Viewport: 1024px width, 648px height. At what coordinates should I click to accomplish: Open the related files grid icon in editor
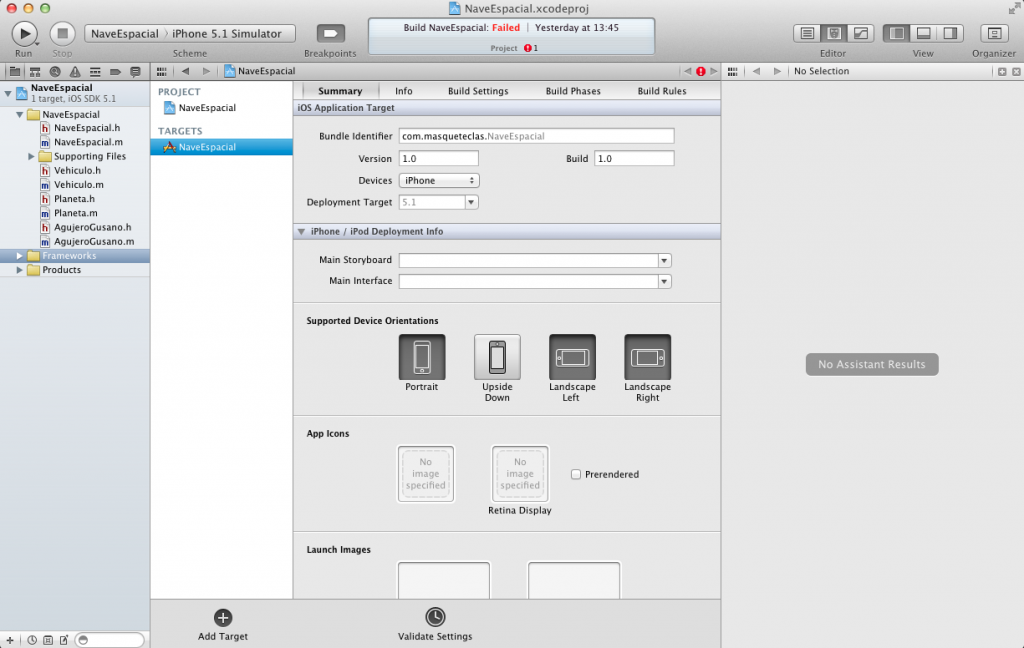click(161, 71)
